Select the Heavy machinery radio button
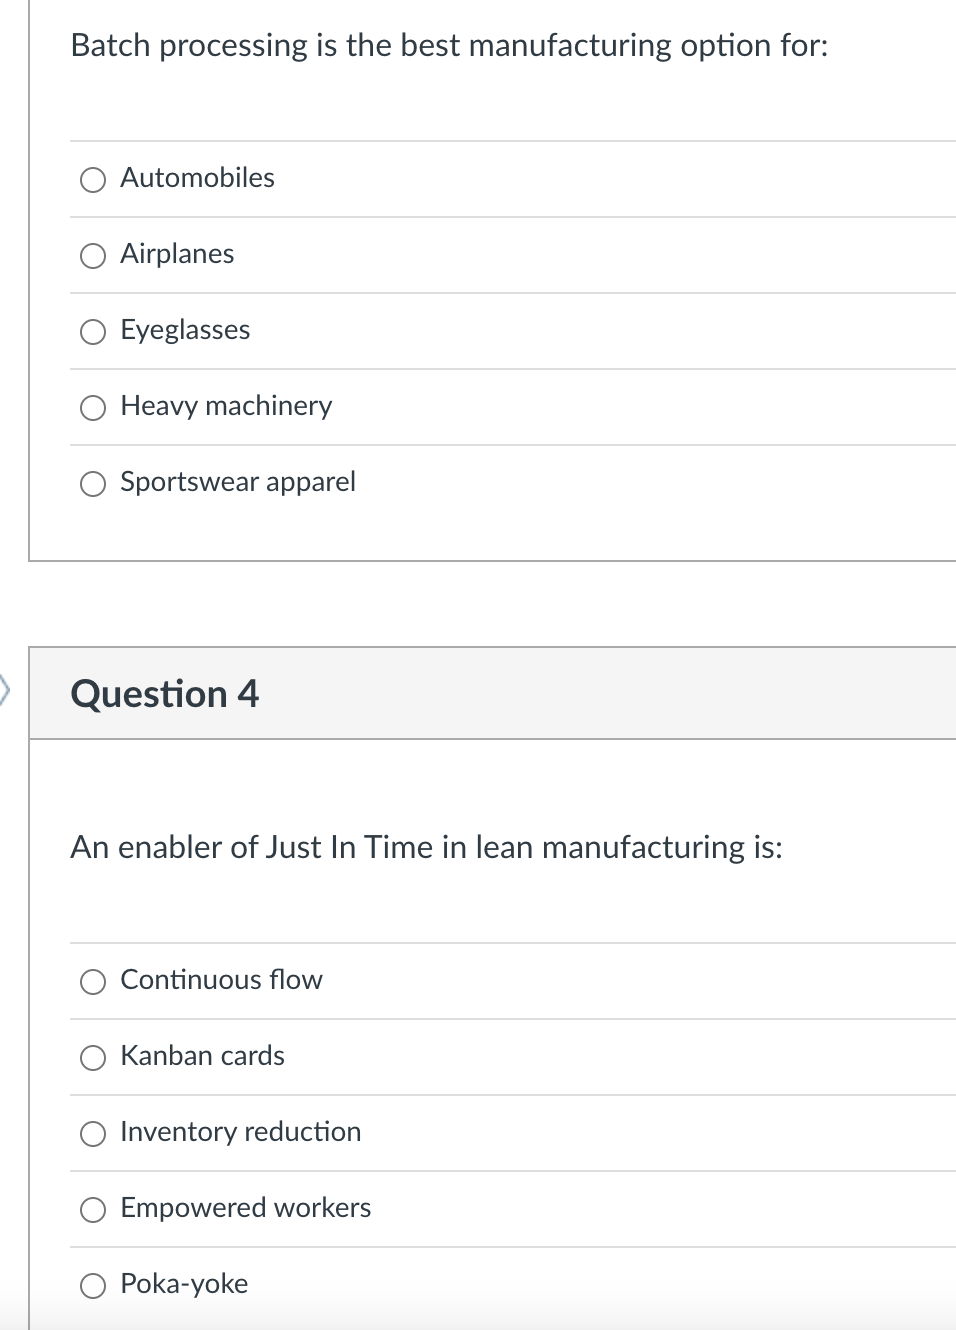Screen dimensions: 956x1330 click(93, 408)
